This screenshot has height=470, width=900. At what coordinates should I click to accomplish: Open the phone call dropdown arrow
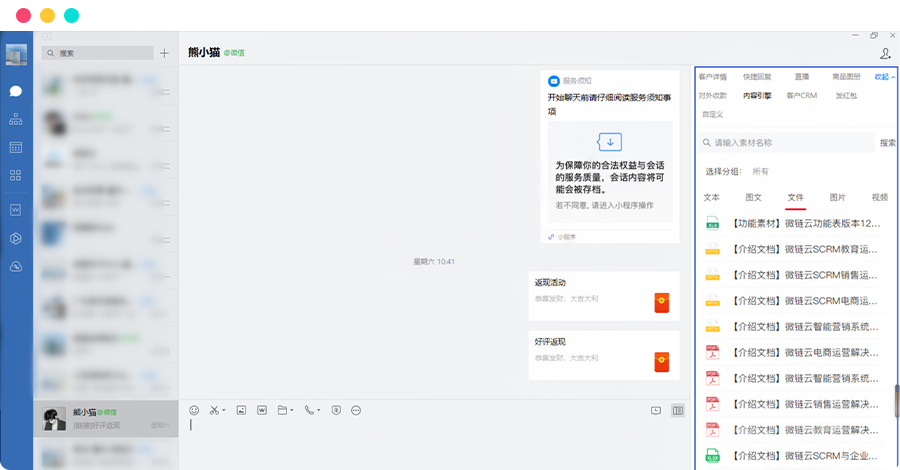click(x=320, y=410)
